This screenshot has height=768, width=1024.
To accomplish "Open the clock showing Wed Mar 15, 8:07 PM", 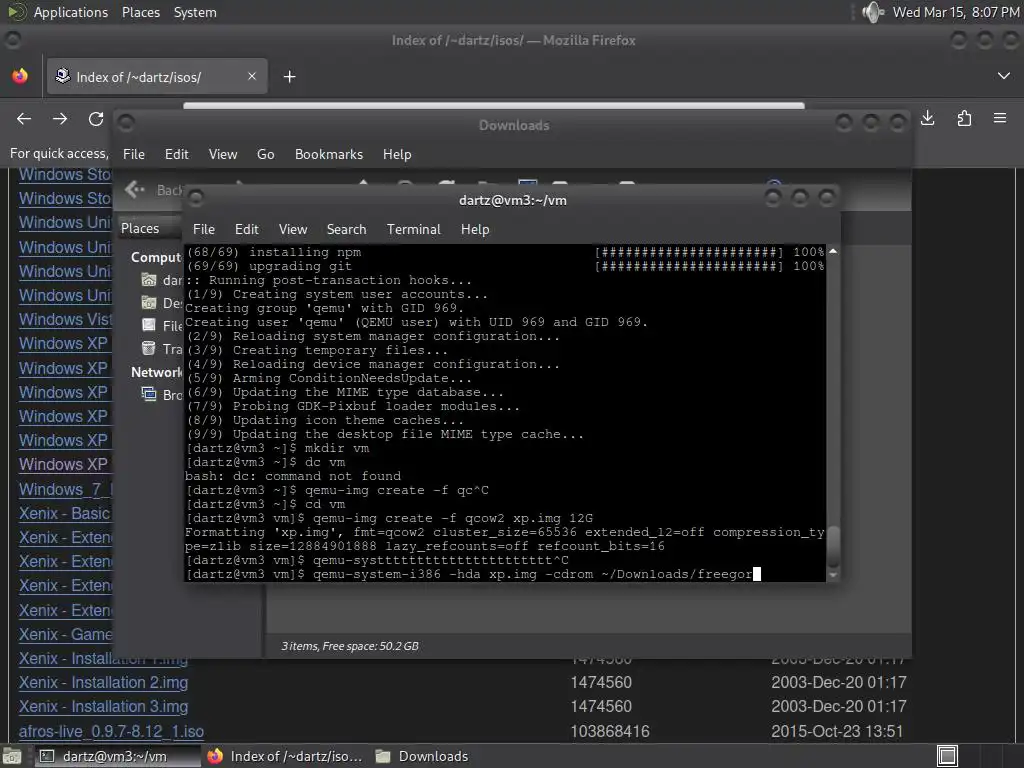I will [x=955, y=12].
